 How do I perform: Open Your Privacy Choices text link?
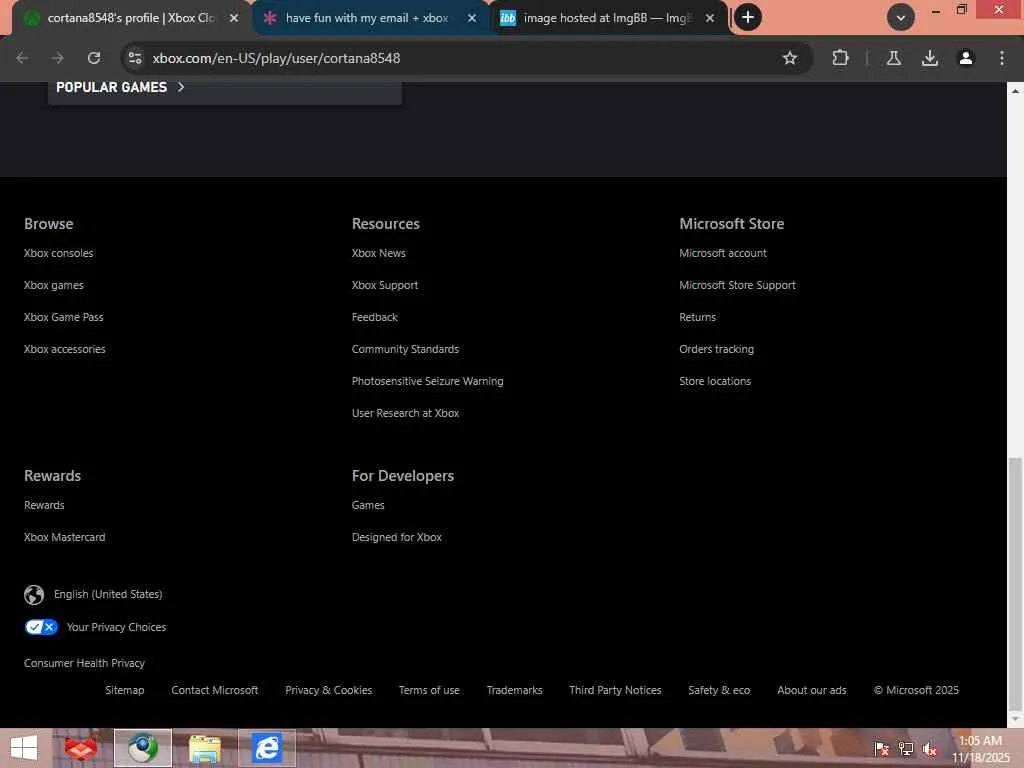pos(116,628)
